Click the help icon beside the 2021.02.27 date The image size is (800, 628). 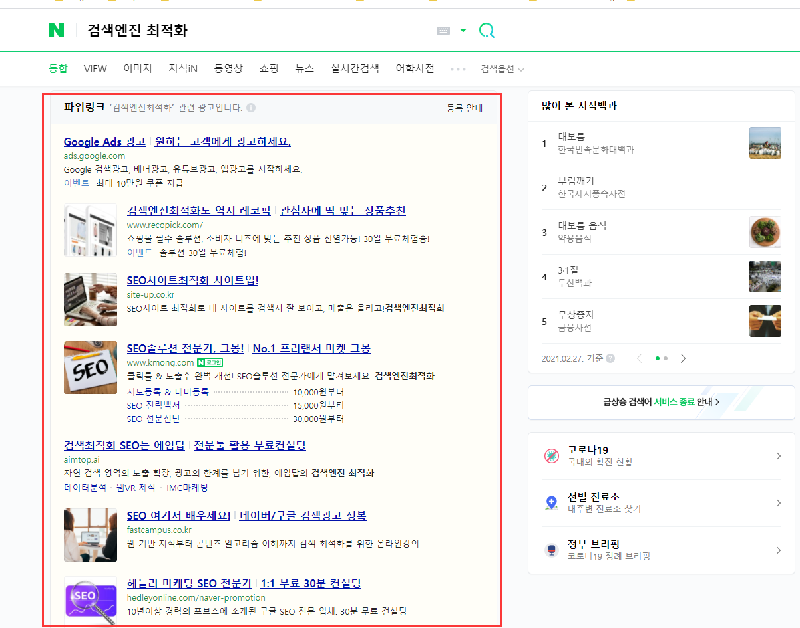point(615,357)
